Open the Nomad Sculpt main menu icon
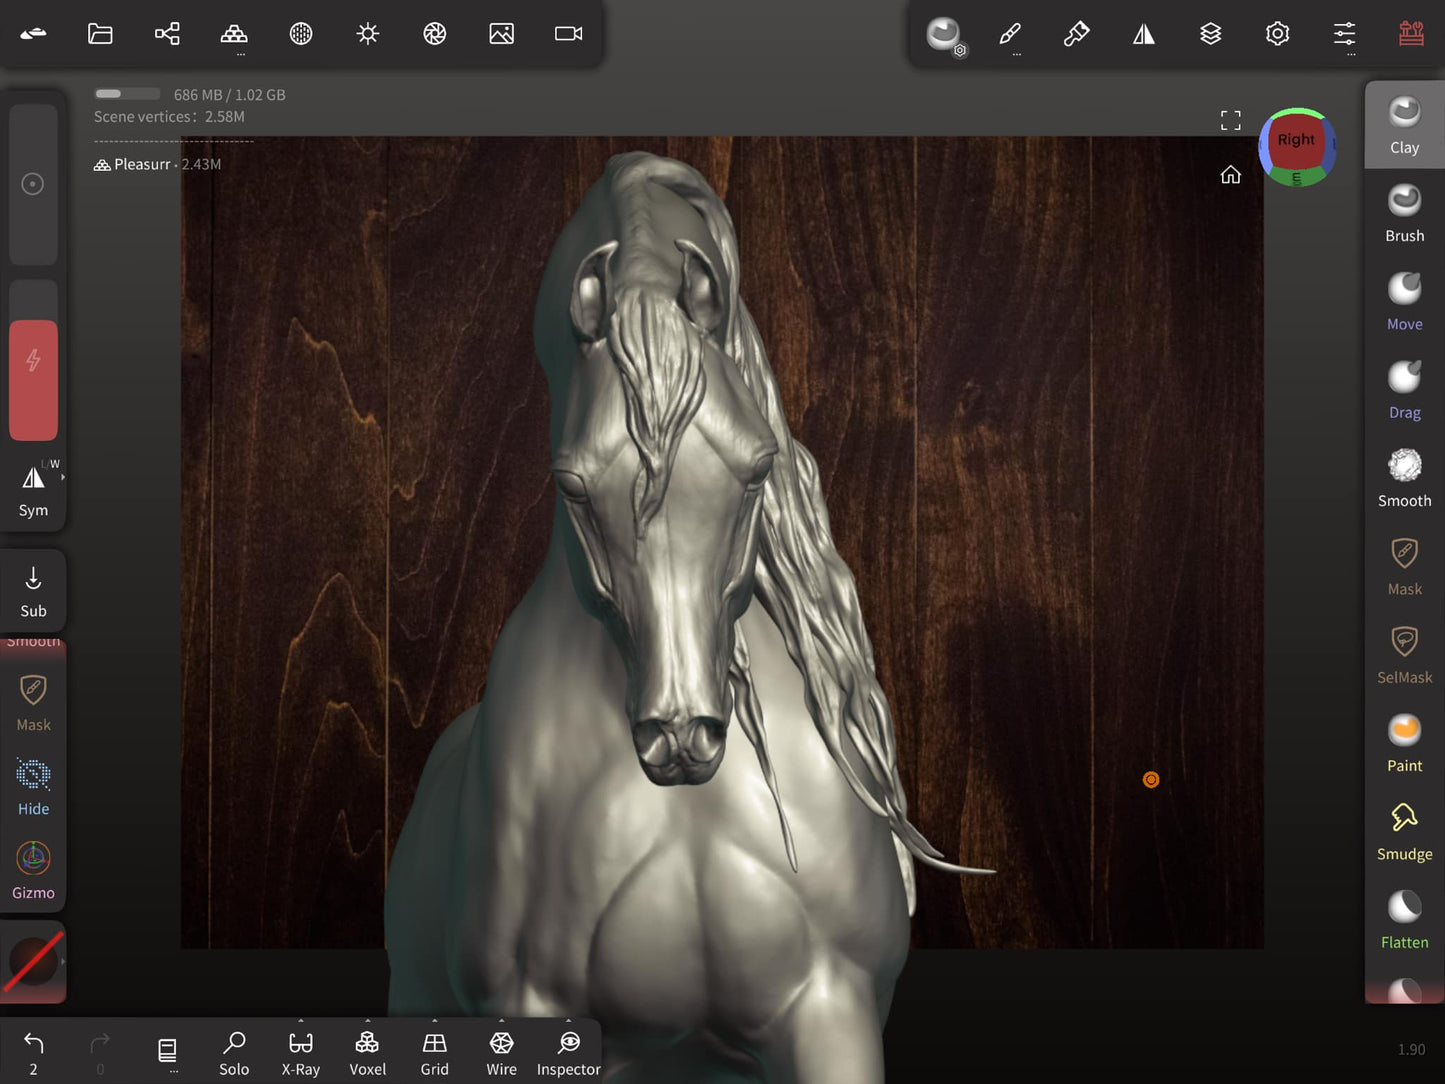Viewport: 1445px width, 1084px height. [x=33, y=33]
